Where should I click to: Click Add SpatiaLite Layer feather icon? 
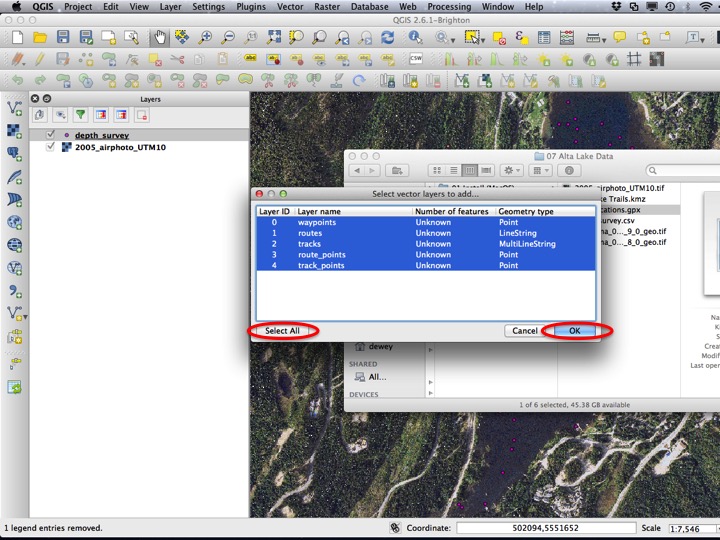[15, 177]
